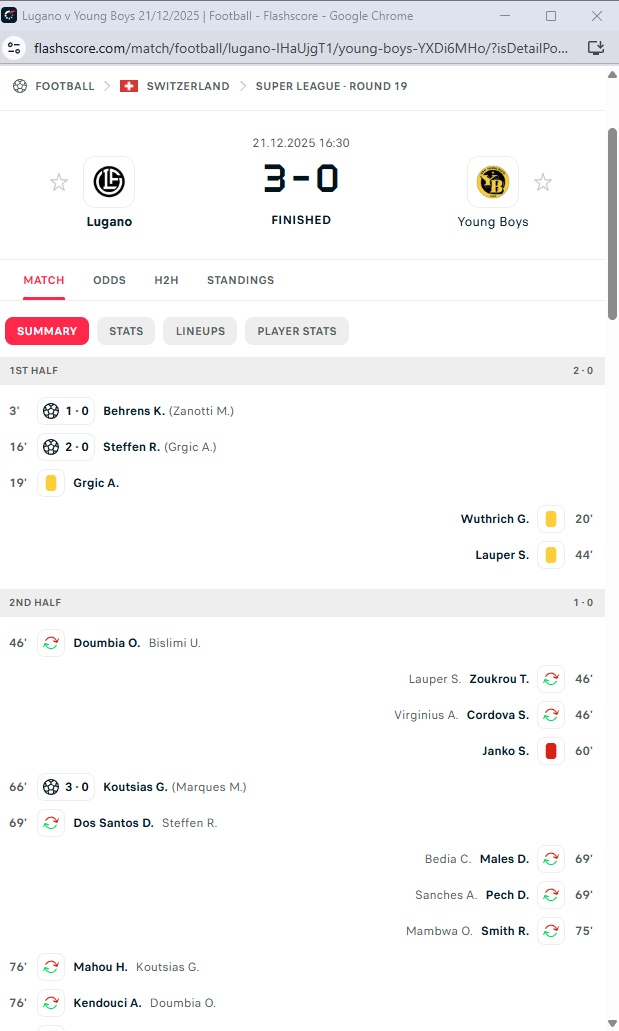Switch to the ODDS tab
The height and width of the screenshot is (1031, 619).
[x=109, y=280]
